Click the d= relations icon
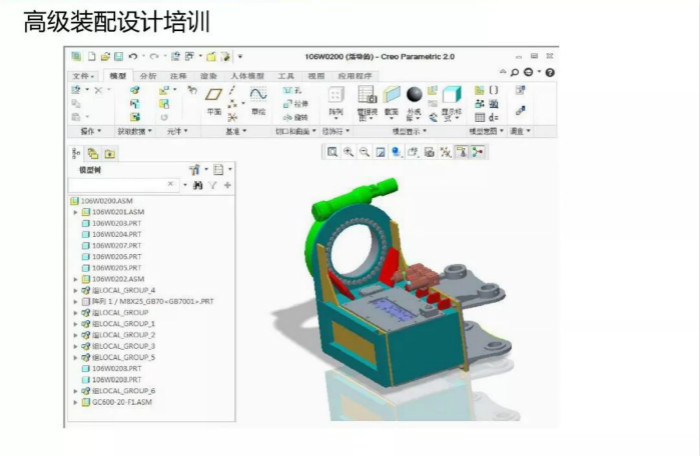Screen dimensions: 700x456 tap(493, 117)
